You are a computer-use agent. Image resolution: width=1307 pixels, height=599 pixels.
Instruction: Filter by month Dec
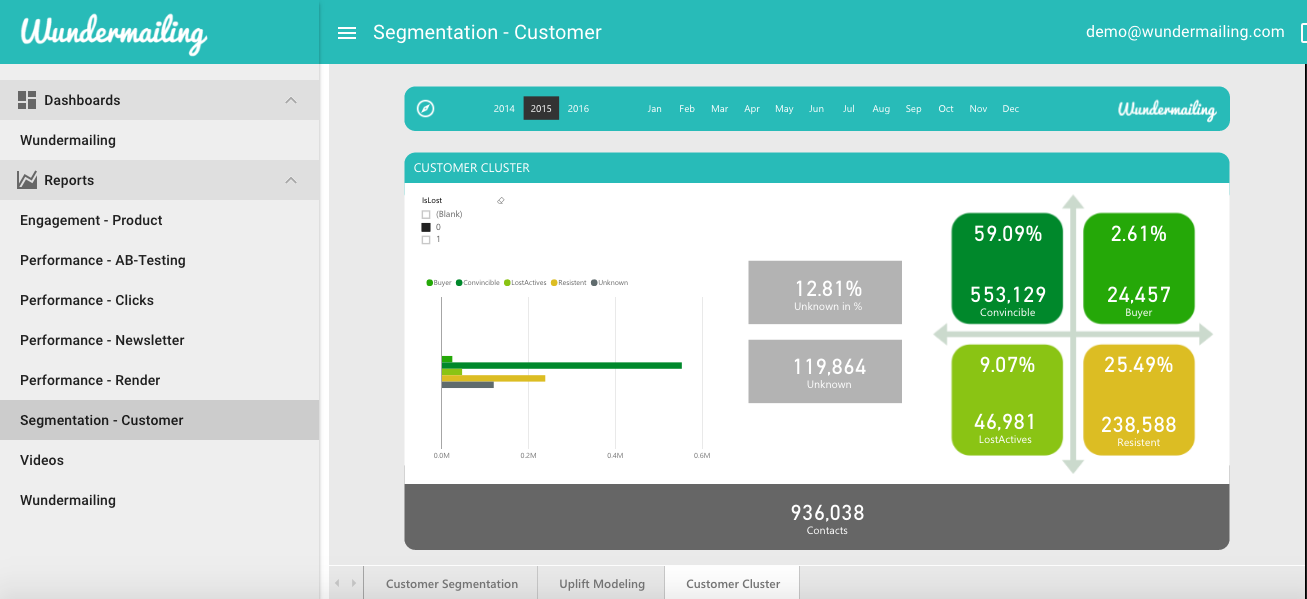(1011, 109)
